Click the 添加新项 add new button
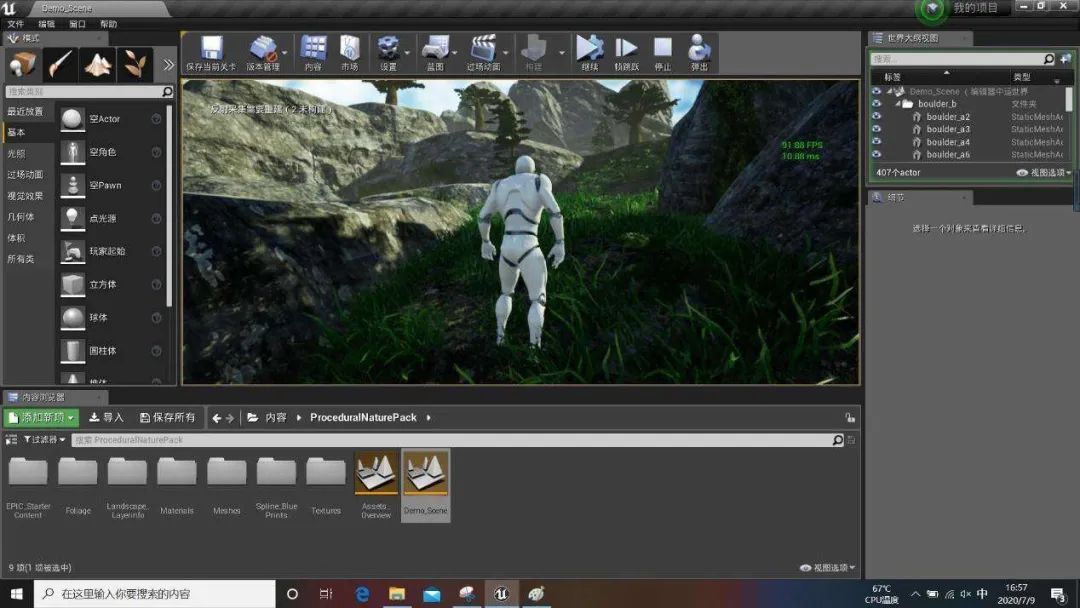 click(x=41, y=417)
